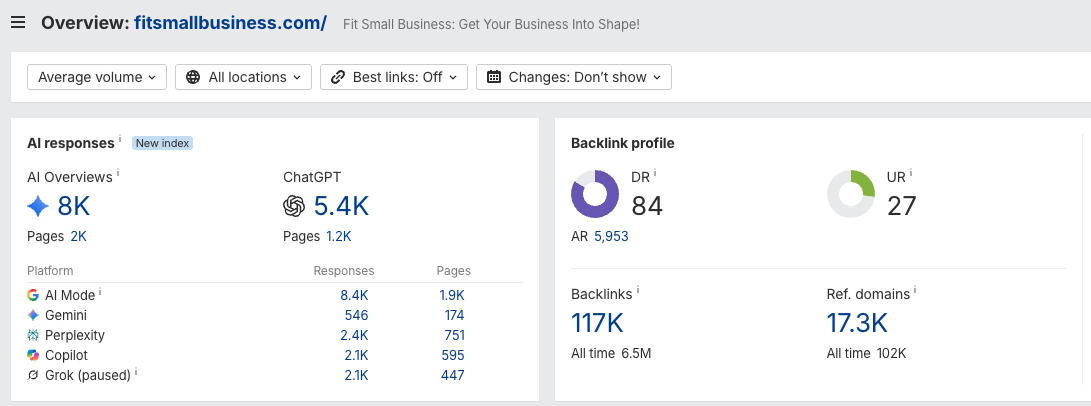
Task: Click the Copilot platform icon
Action: click(x=33, y=356)
